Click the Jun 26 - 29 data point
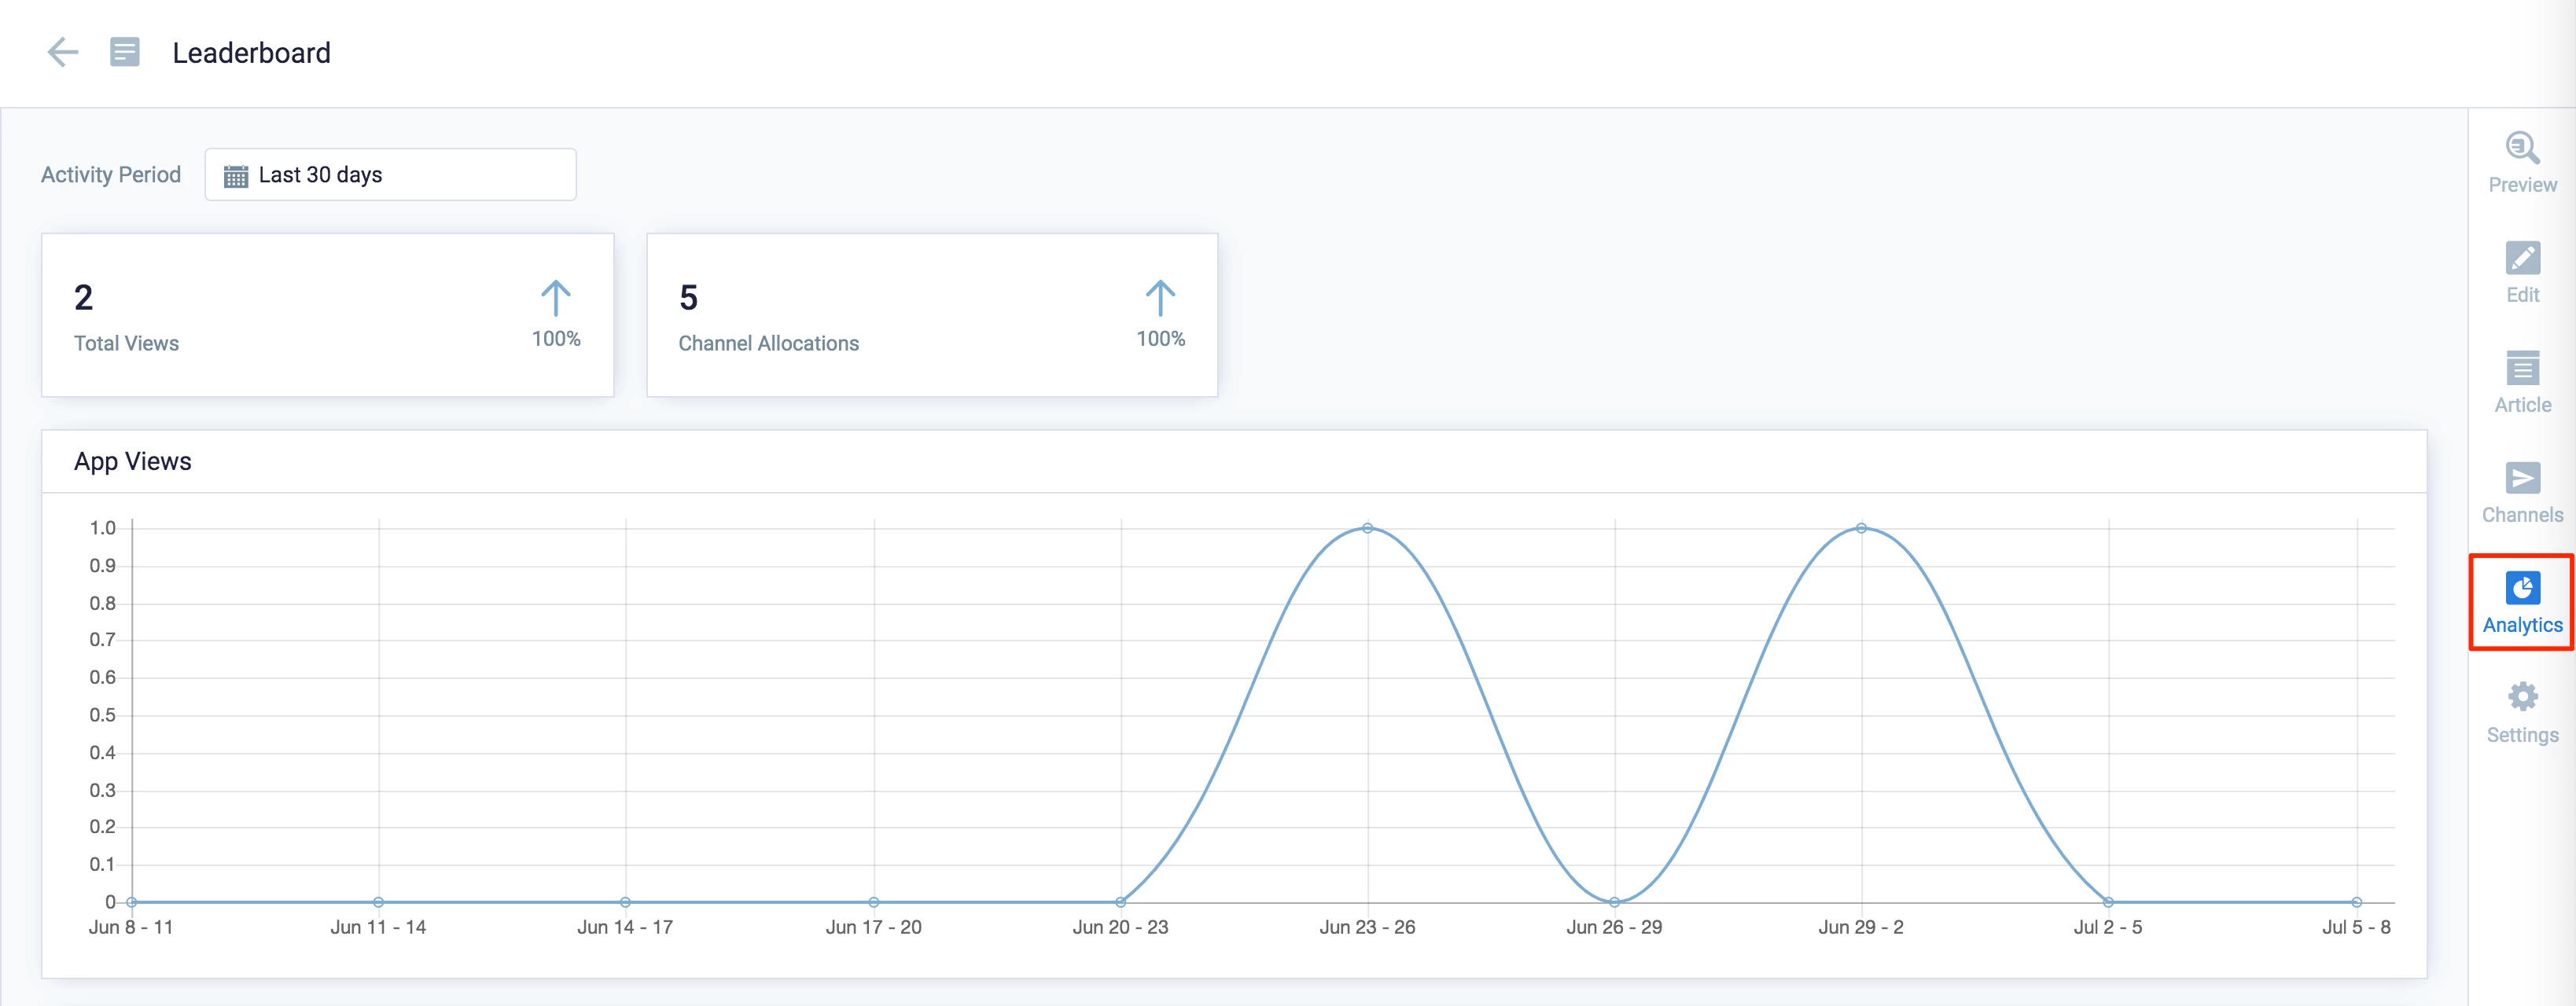The height and width of the screenshot is (1006, 2576). tap(1614, 902)
